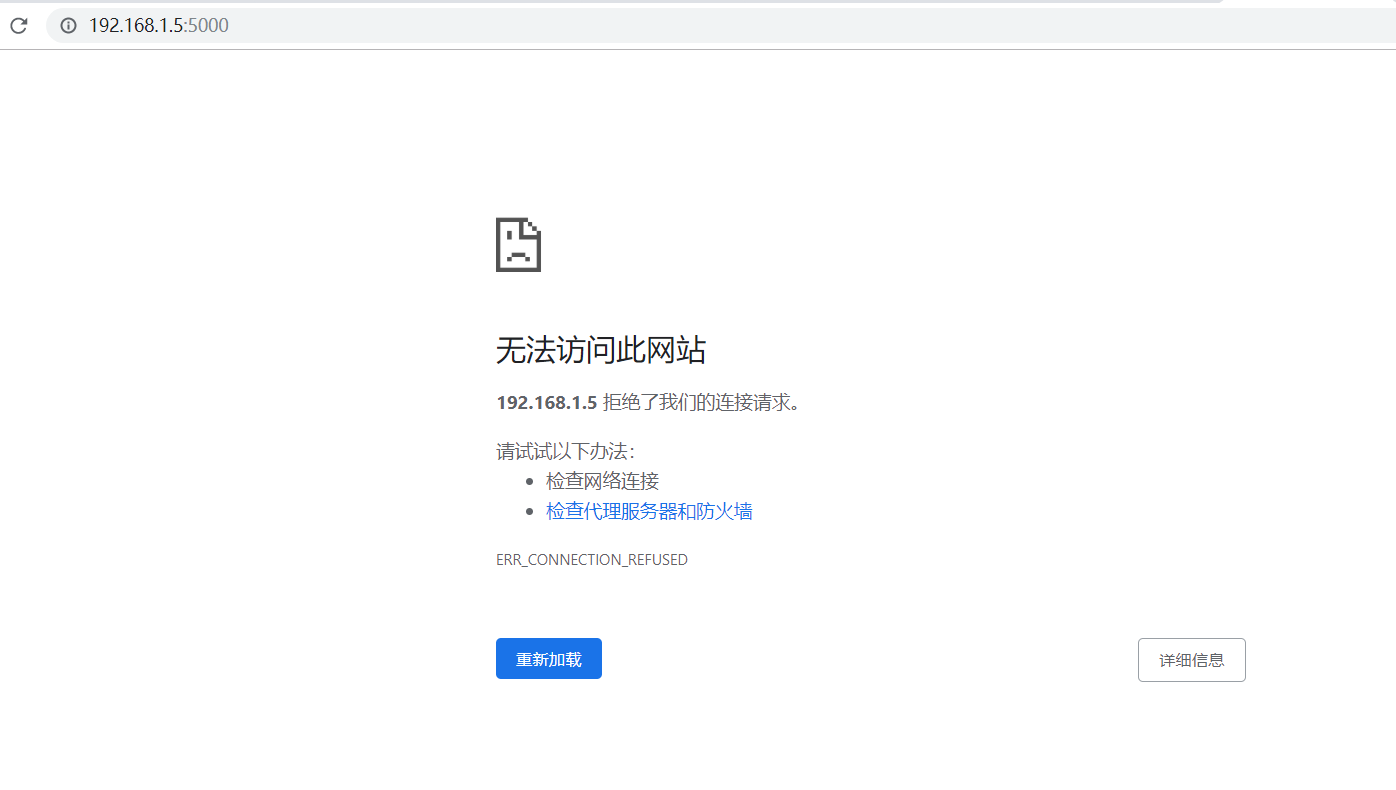Click the 无法访问此网站 heading
Image resolution: width=1396 pixels, height=790 pixels.
(600, 350)
